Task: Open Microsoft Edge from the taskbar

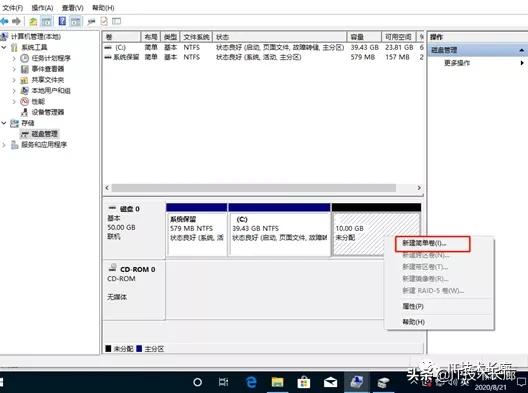Action: tap(251, 382)
